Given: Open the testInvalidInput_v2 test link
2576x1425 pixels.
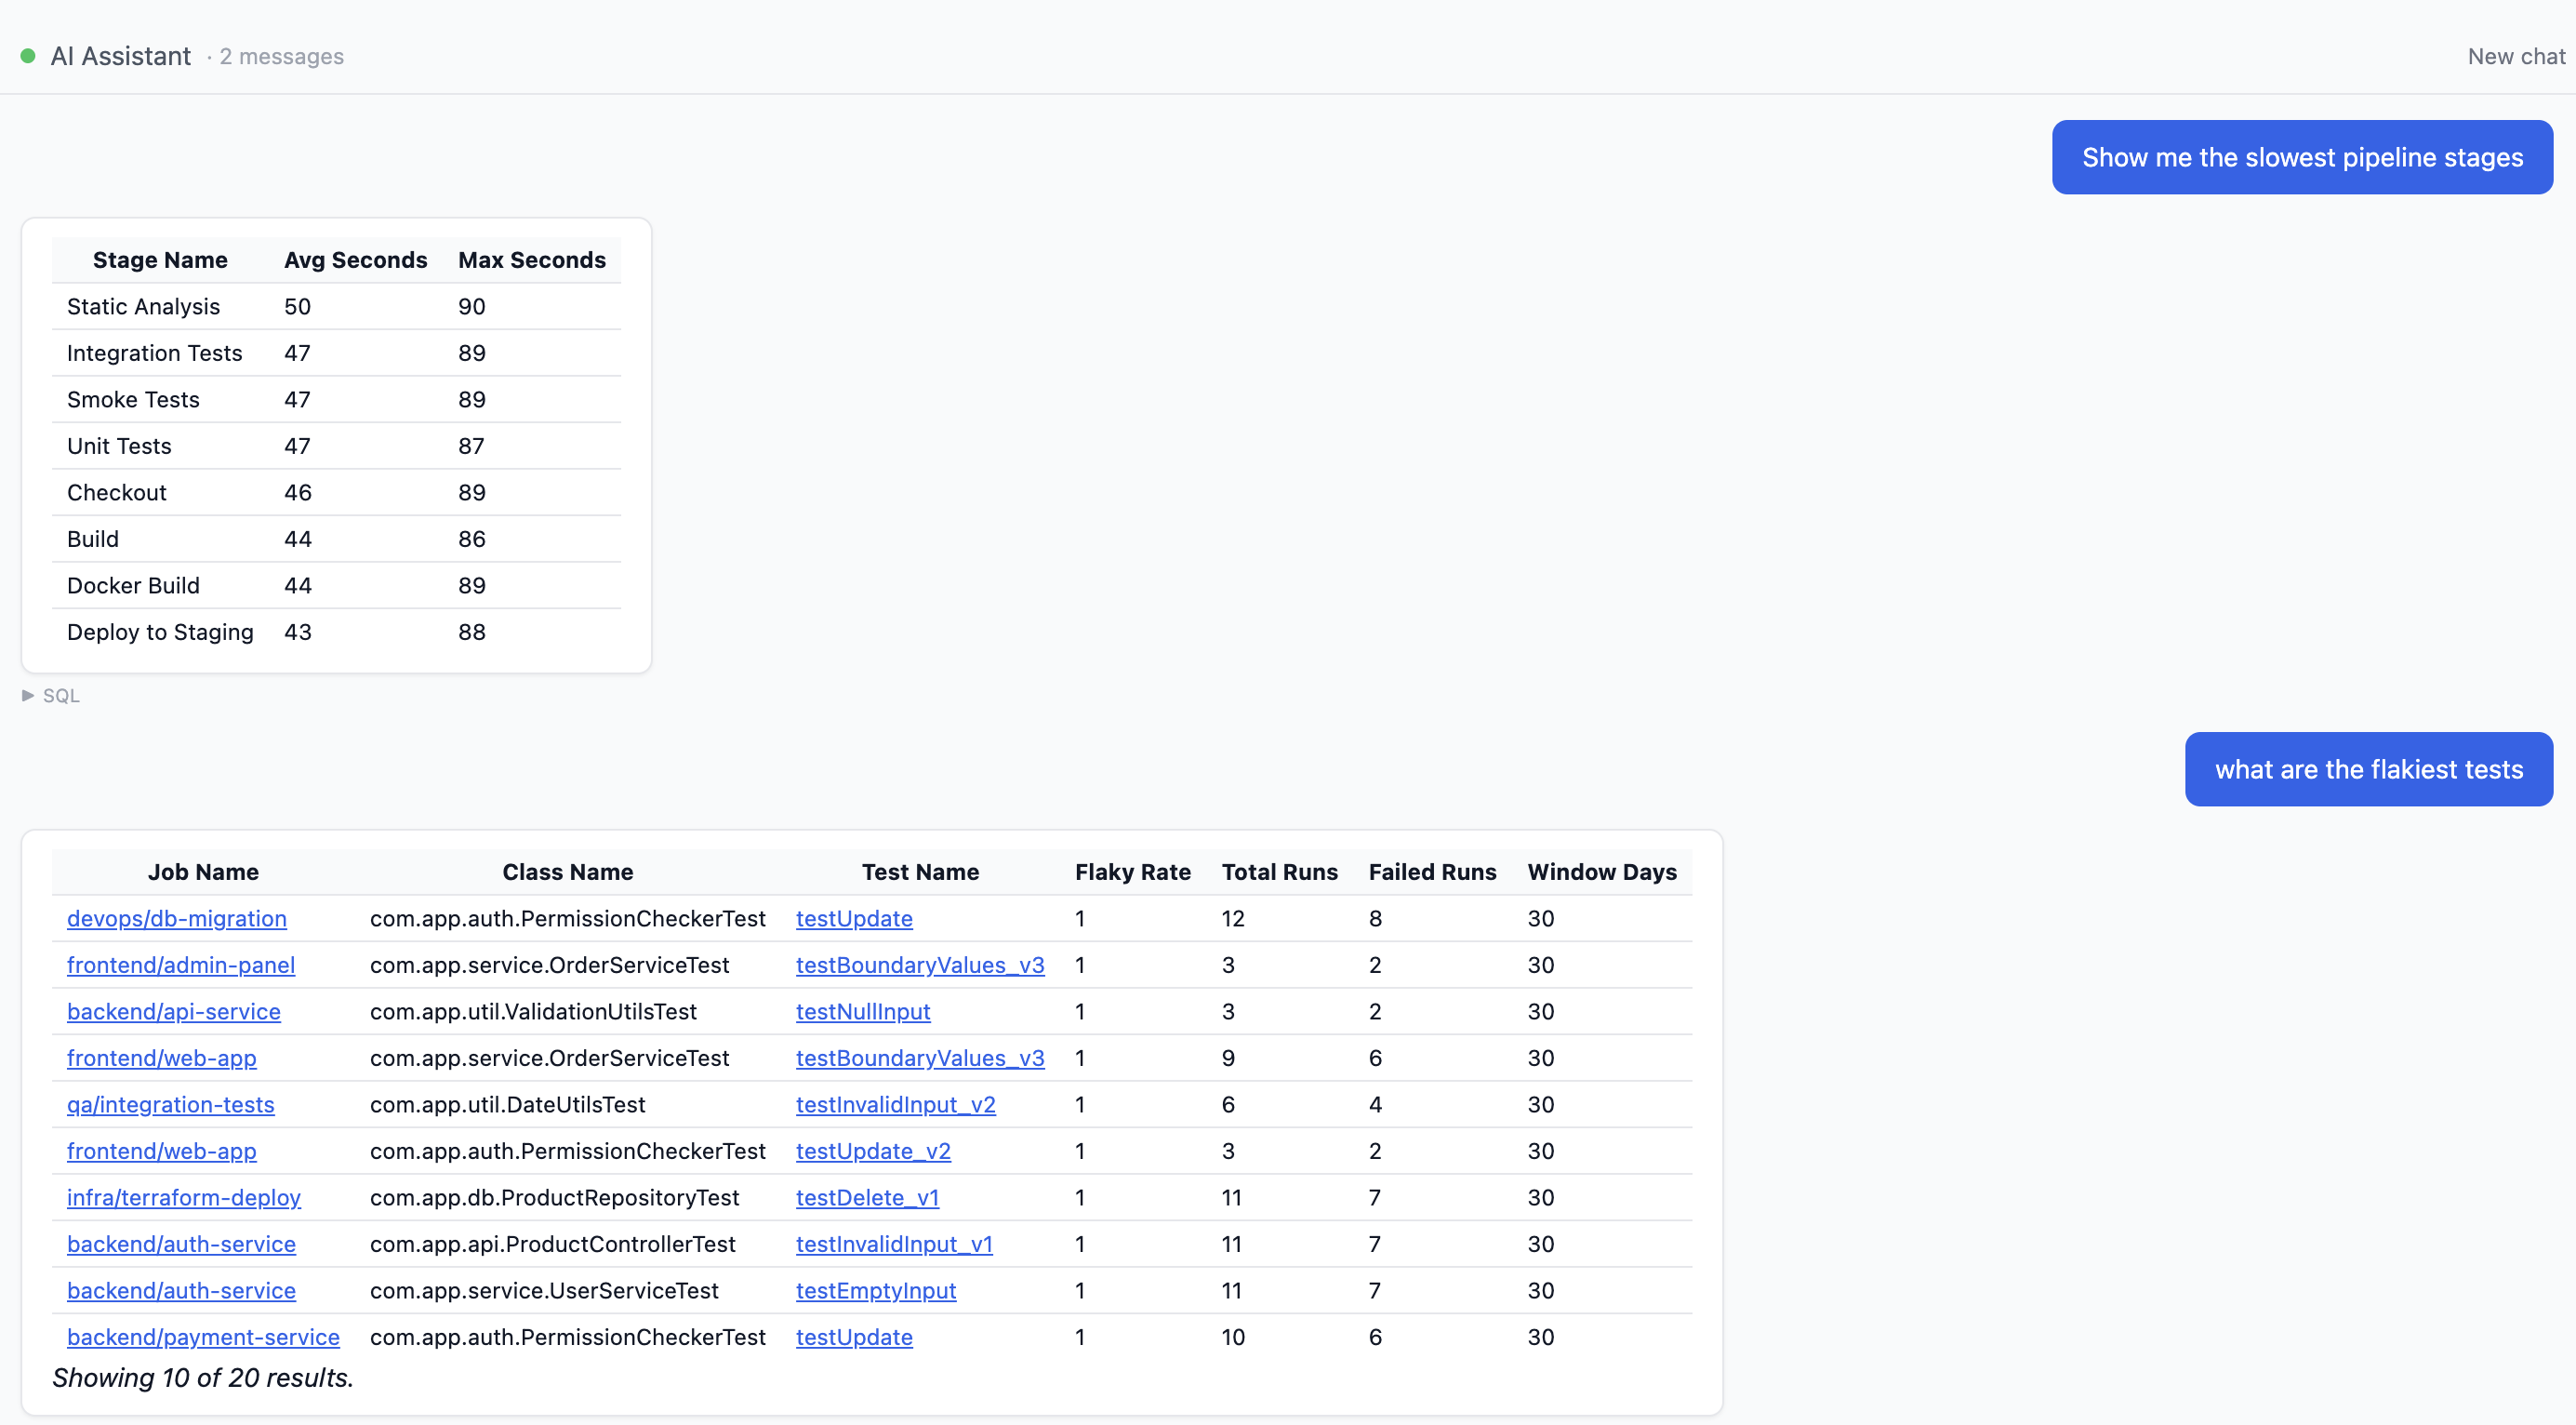Looking at the screenshot, I should tap(895, 1104).
